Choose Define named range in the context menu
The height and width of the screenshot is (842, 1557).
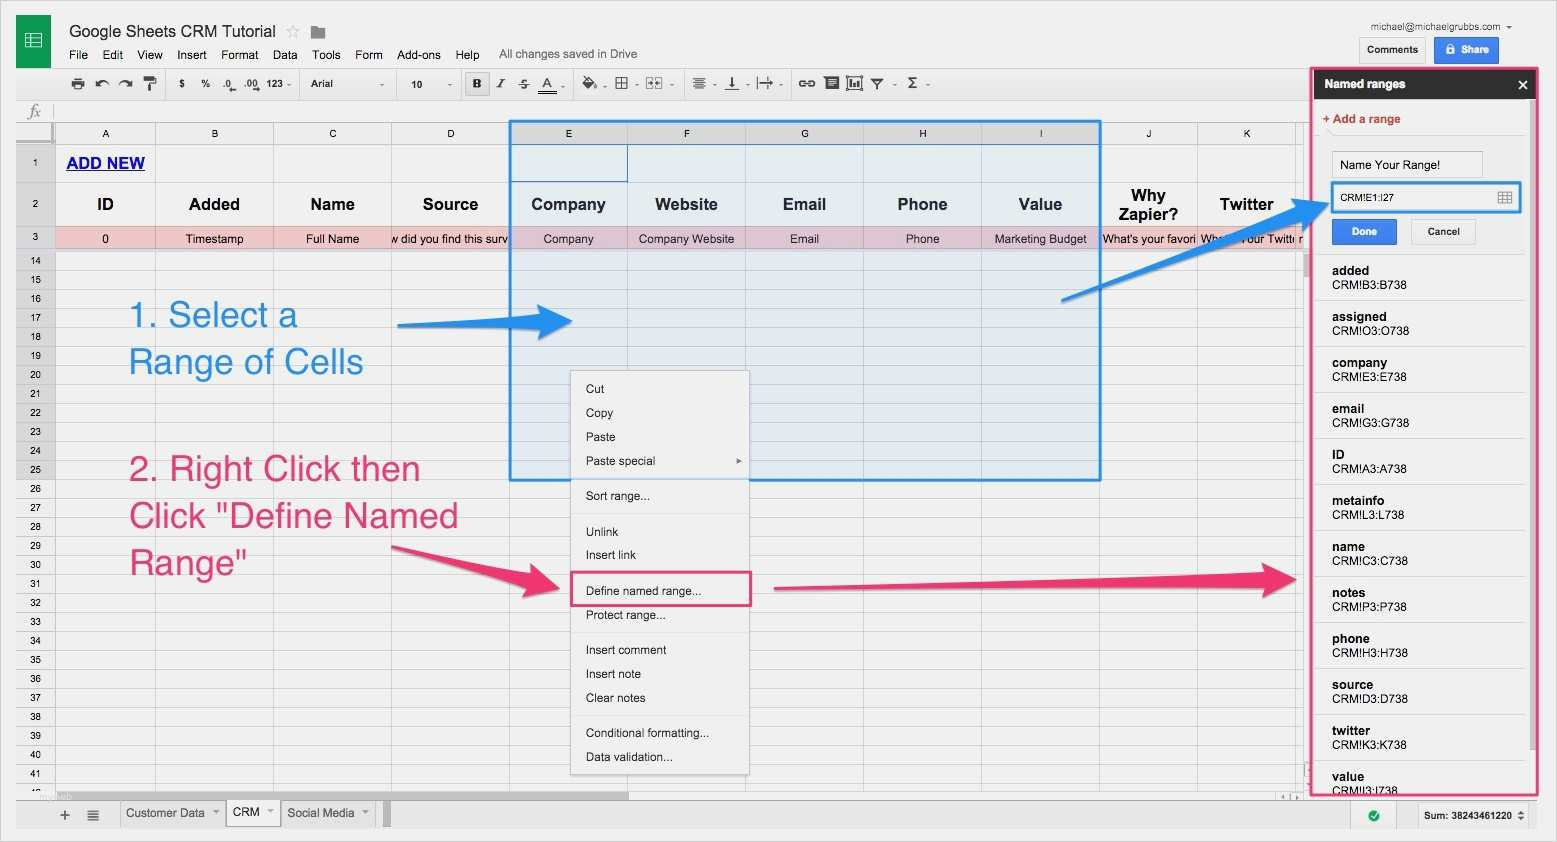[660, 591]
